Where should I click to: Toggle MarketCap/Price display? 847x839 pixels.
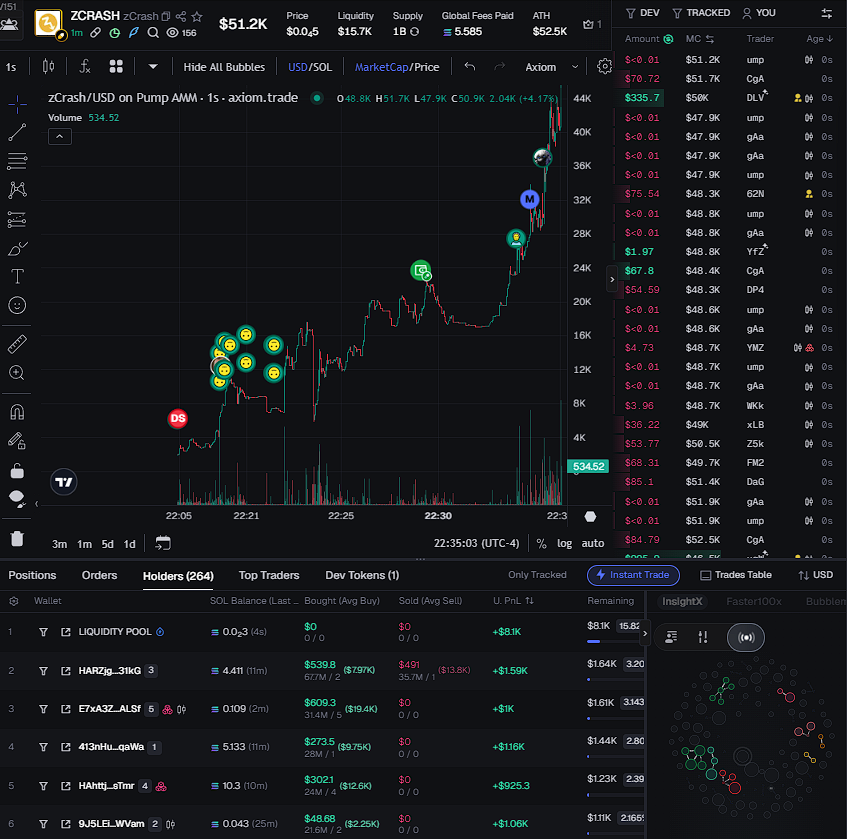pos(396,67)
